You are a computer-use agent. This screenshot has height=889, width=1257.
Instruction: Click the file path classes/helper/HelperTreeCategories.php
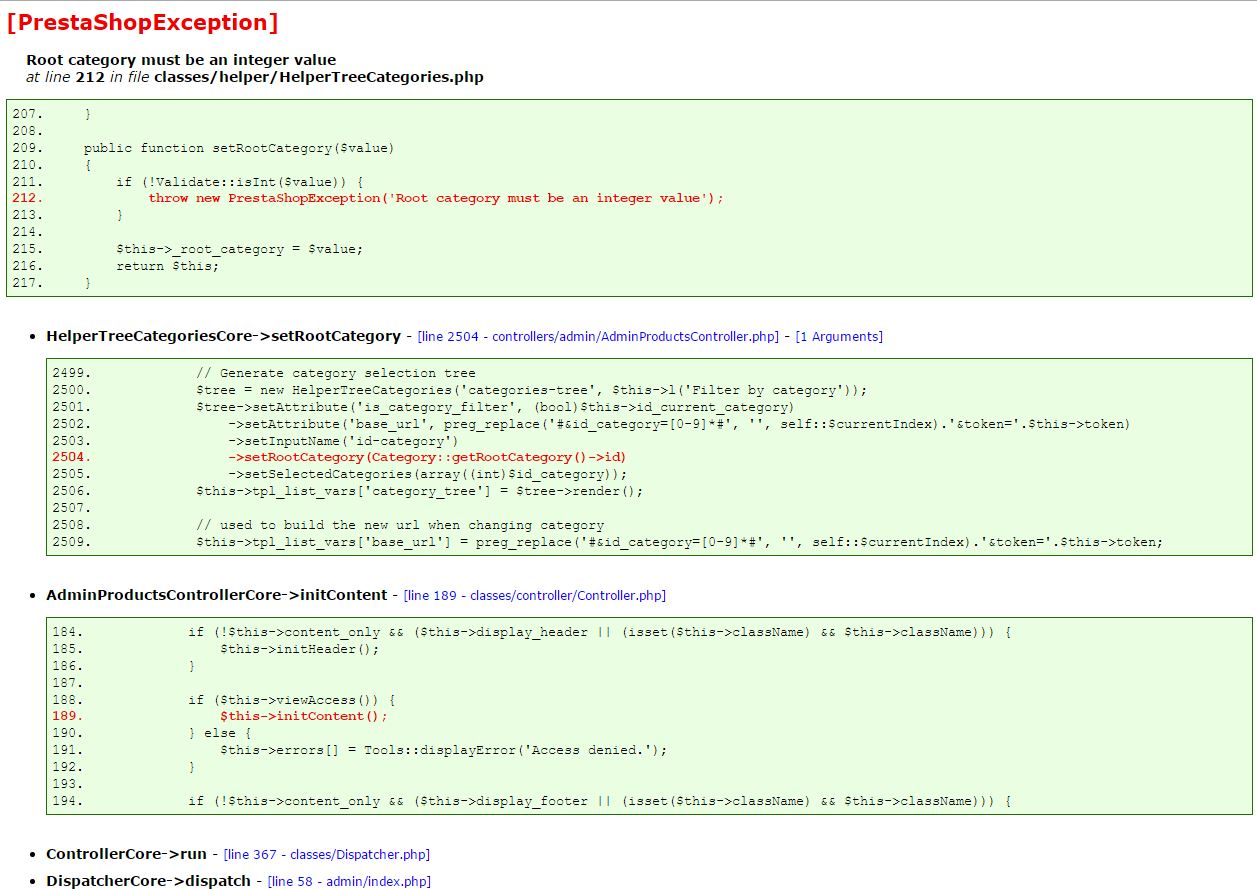tap(318, 77)
